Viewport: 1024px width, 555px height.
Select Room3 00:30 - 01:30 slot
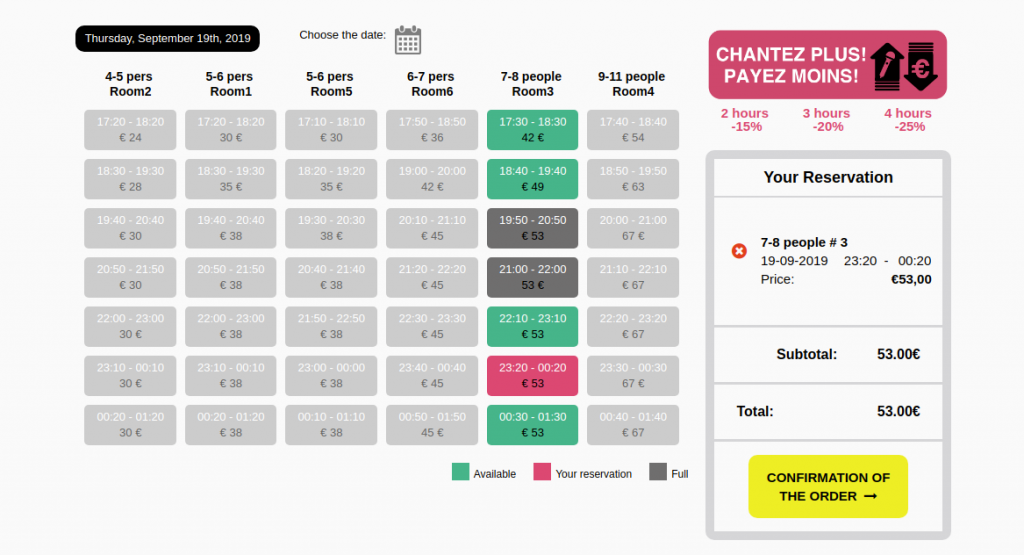coord(532,424)
